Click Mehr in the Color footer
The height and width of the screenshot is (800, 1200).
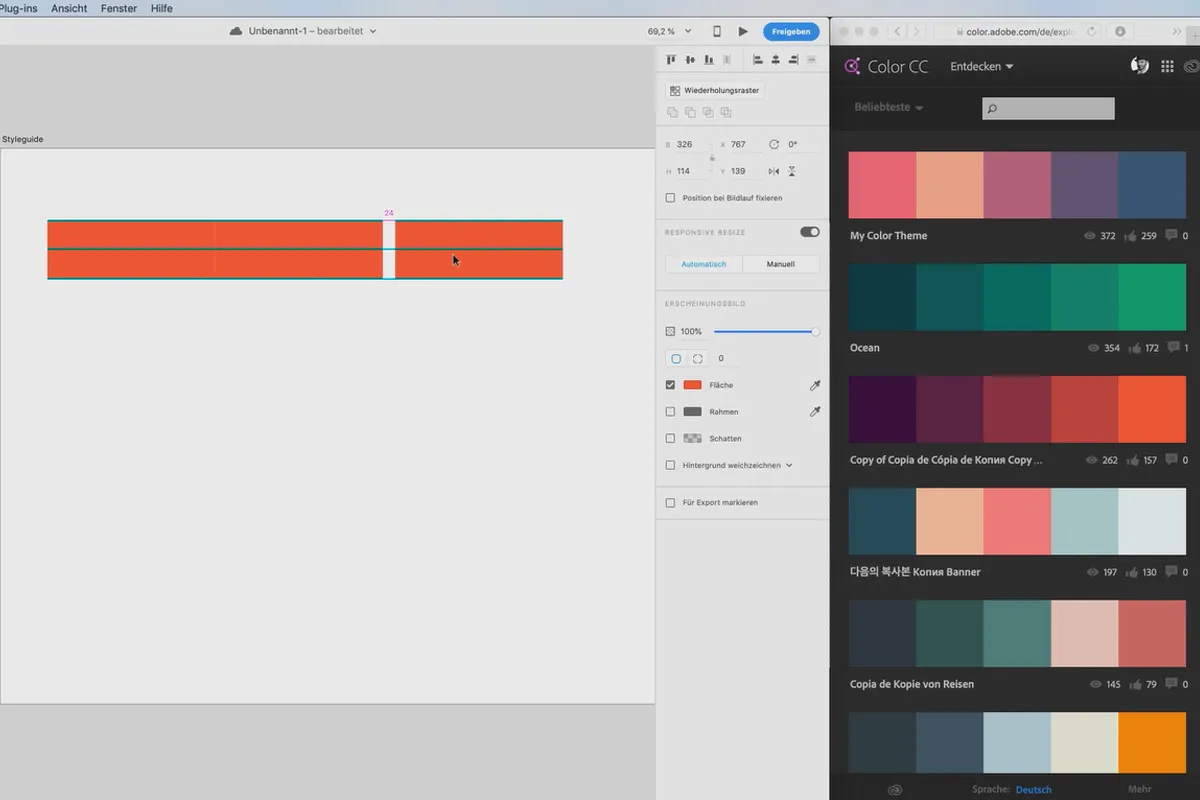(1140, 789)
